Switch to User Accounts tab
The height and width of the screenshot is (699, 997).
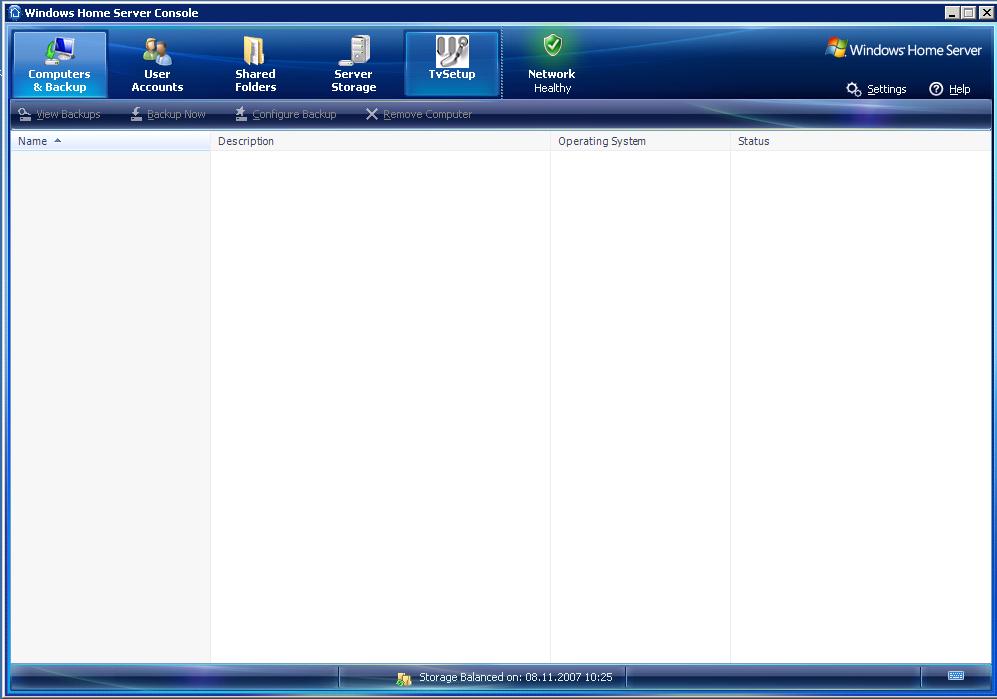pyautogui.click(x=157, y=64)
